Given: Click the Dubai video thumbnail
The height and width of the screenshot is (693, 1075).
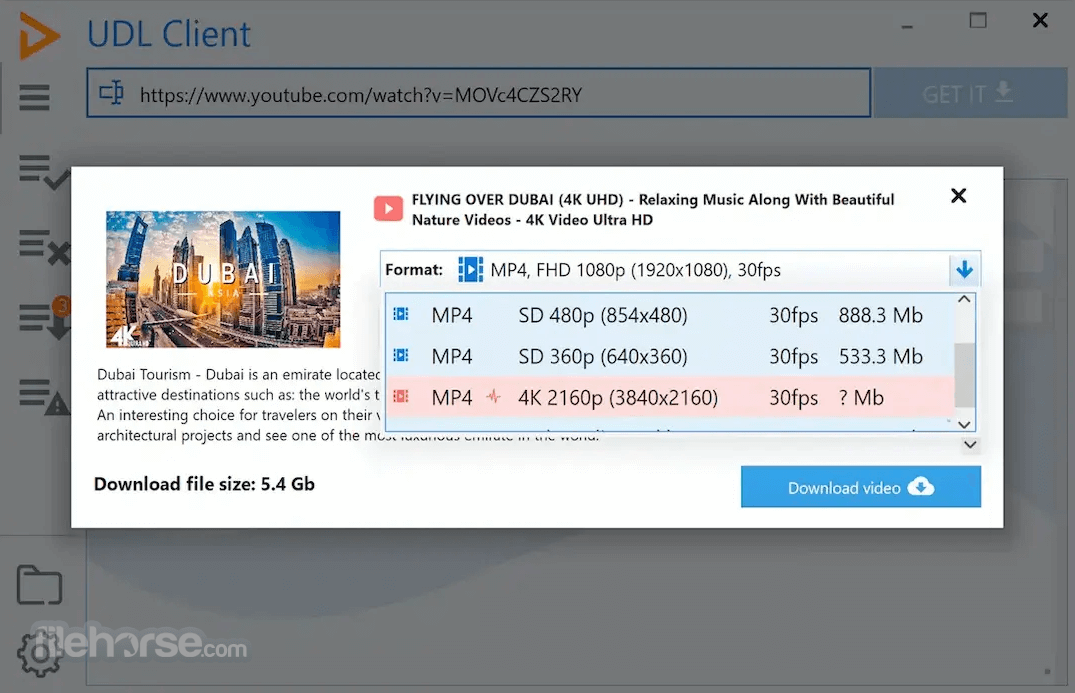Looking at the screenshot, I should 223,279.
